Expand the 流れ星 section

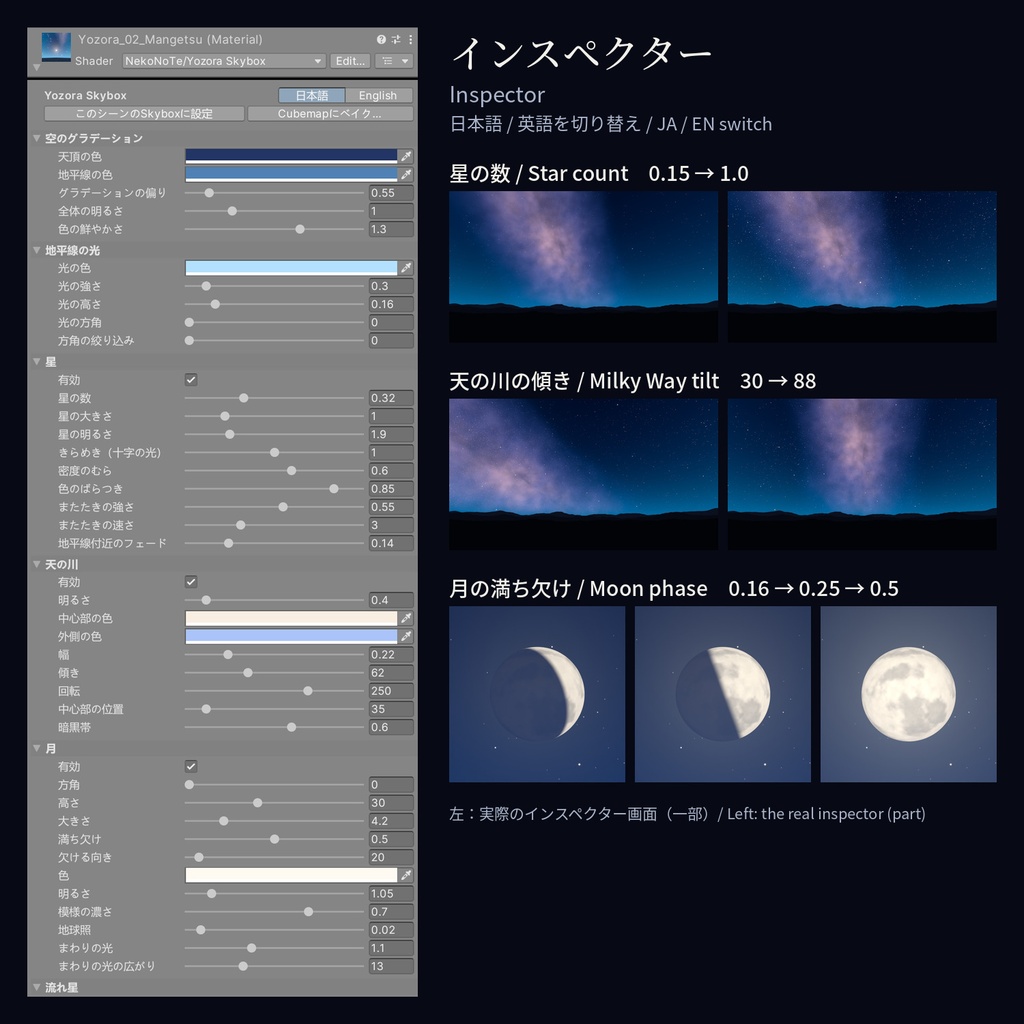tap(37, 987)
